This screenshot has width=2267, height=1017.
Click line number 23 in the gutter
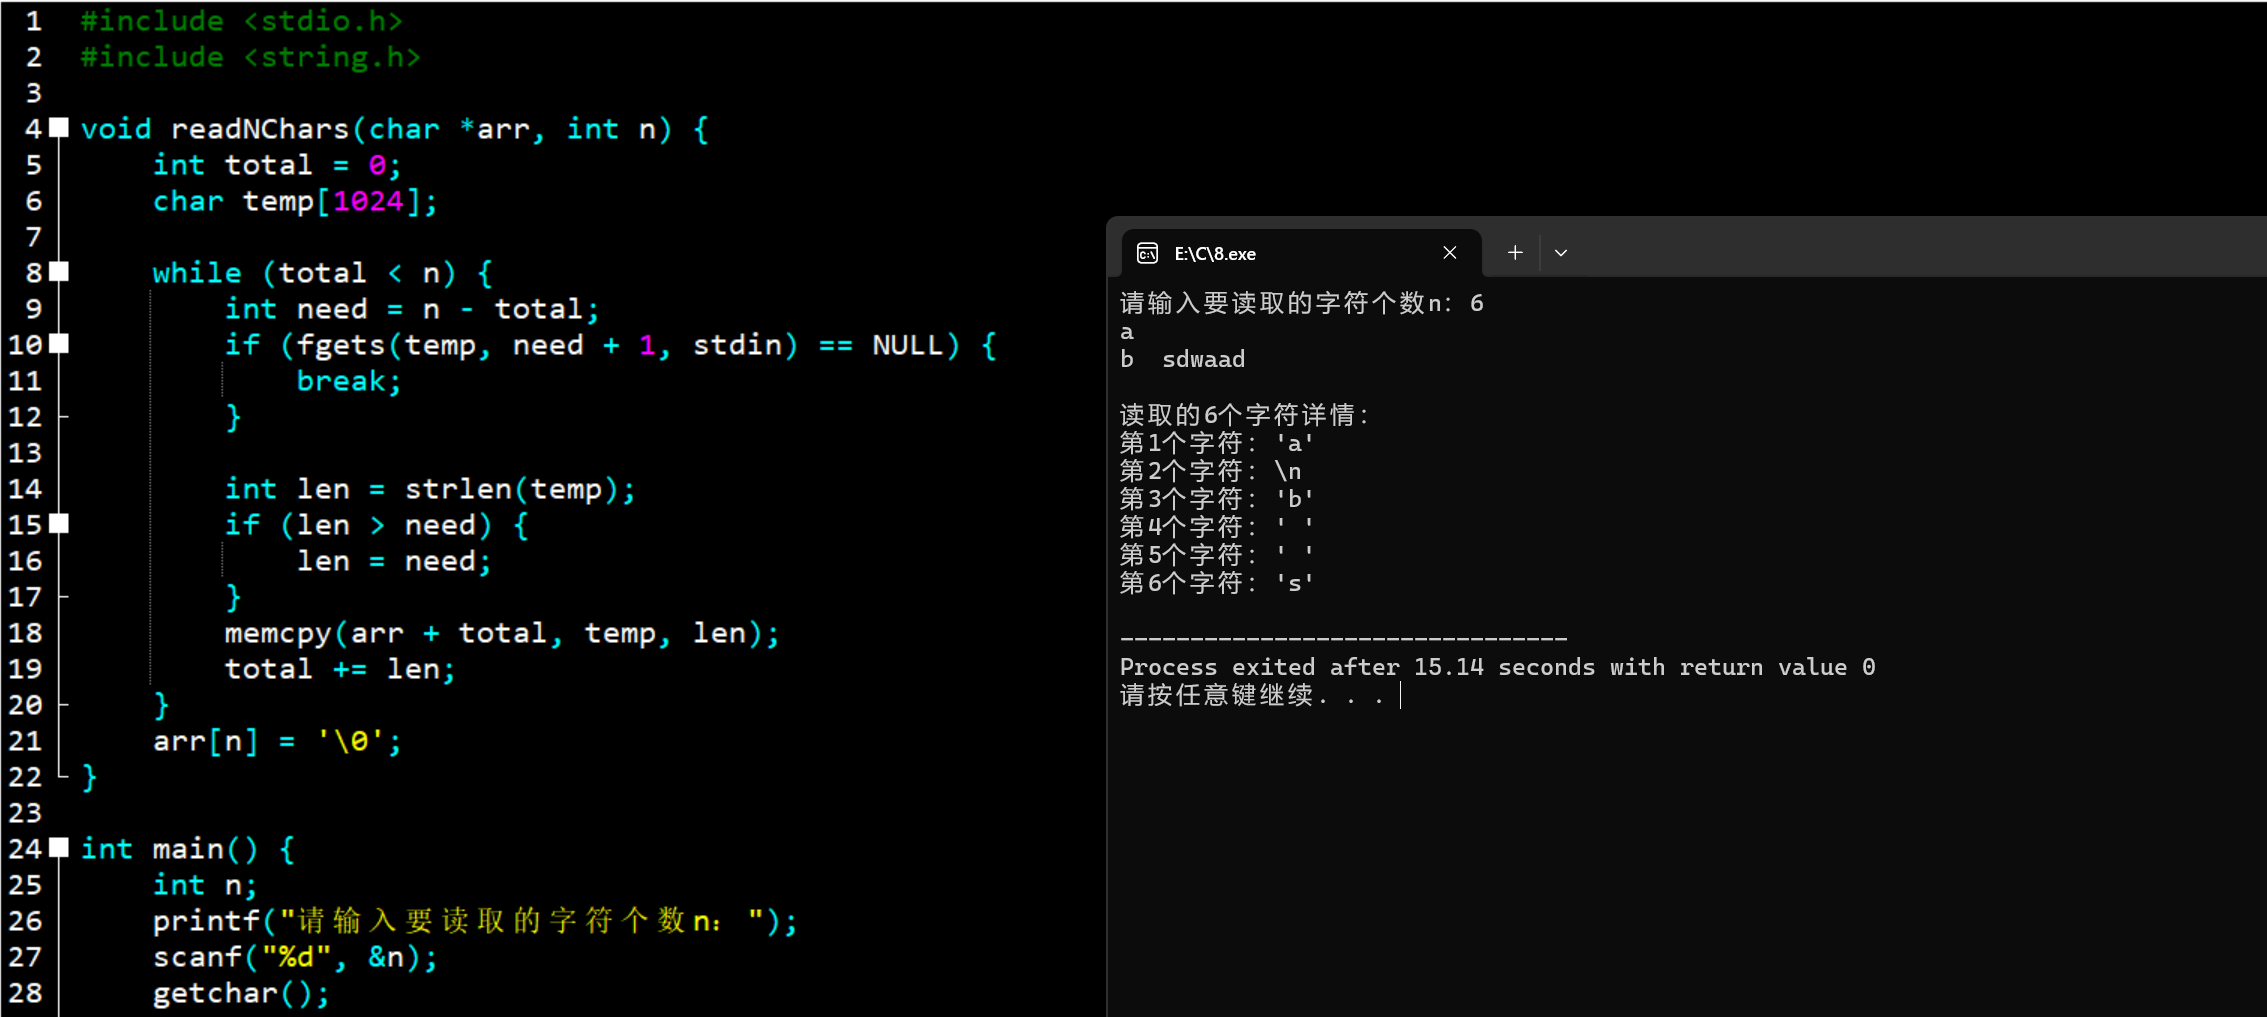click(x=25, y=813)
